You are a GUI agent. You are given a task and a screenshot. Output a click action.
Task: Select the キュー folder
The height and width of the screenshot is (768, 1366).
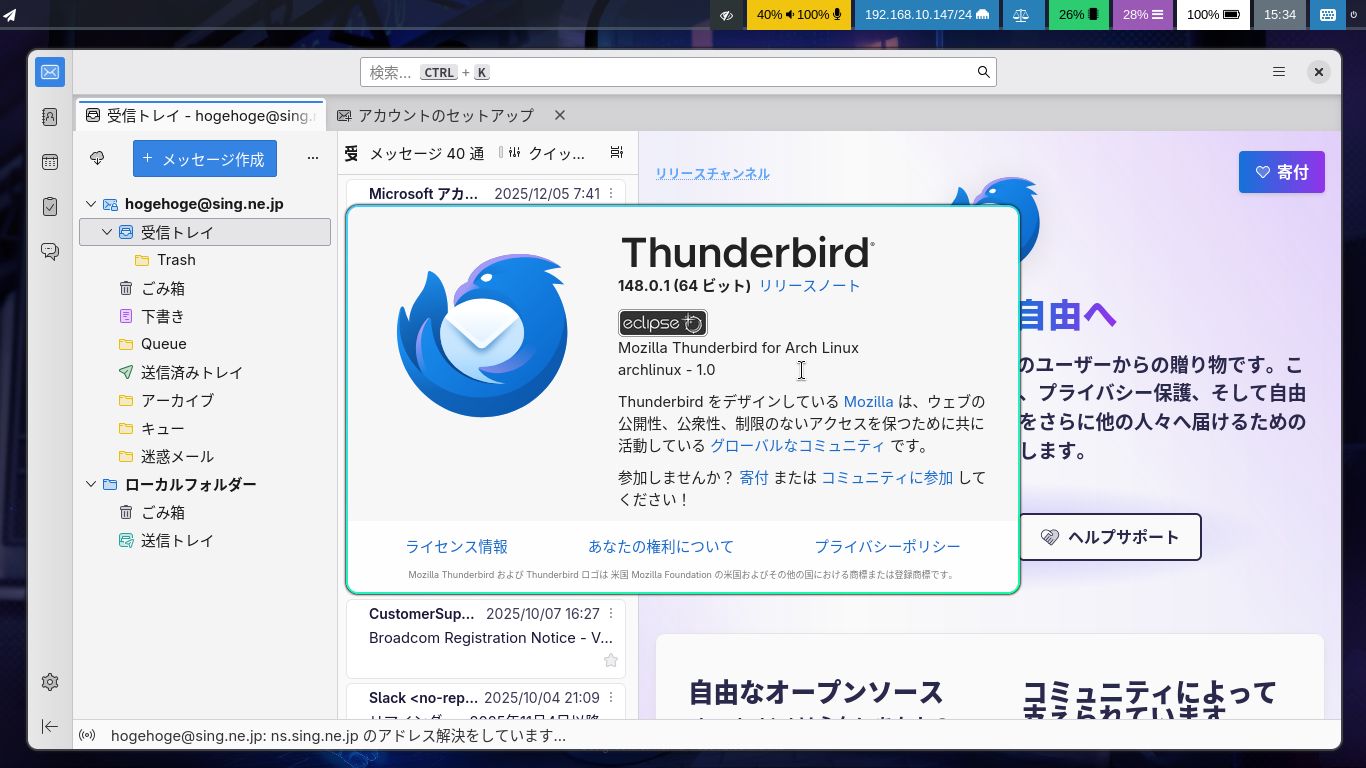205,428
